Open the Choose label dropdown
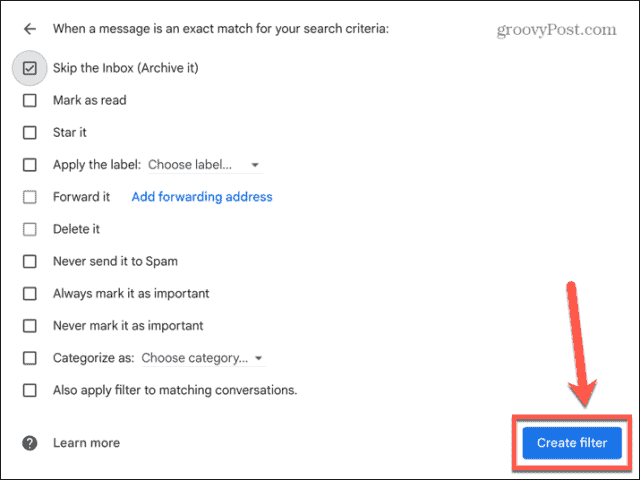 pyautogui.click(x=204, y=165)
